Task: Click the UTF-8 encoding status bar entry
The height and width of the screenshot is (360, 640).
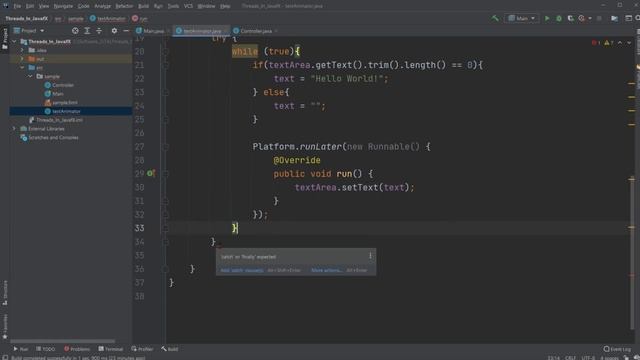Action: [588, 358]
